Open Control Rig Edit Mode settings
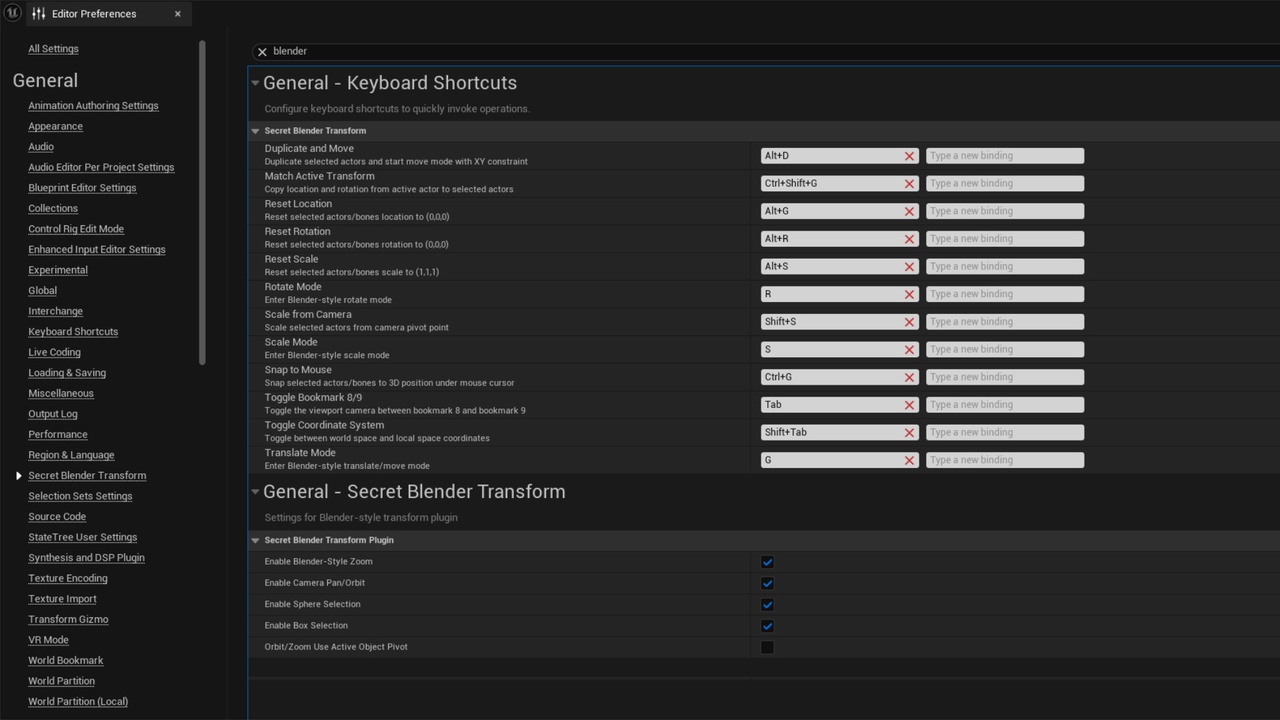 coord(76,229)
